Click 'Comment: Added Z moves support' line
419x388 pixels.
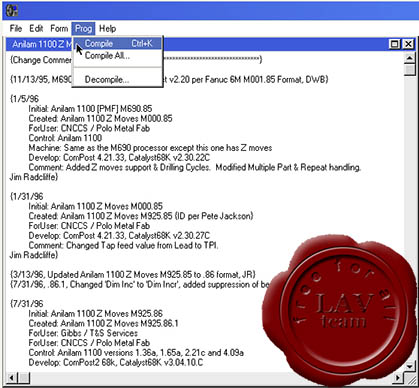click(x=195, y=167)
